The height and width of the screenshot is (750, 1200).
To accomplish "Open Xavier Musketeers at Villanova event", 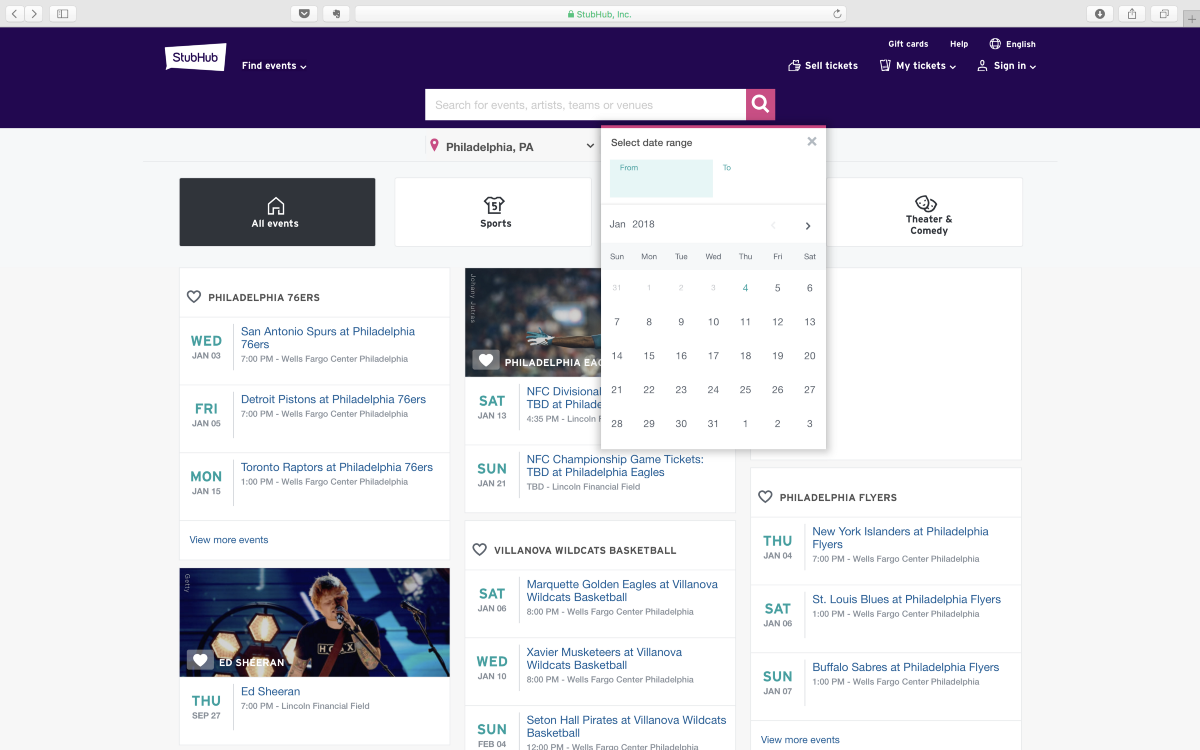I will pos(604,659).
